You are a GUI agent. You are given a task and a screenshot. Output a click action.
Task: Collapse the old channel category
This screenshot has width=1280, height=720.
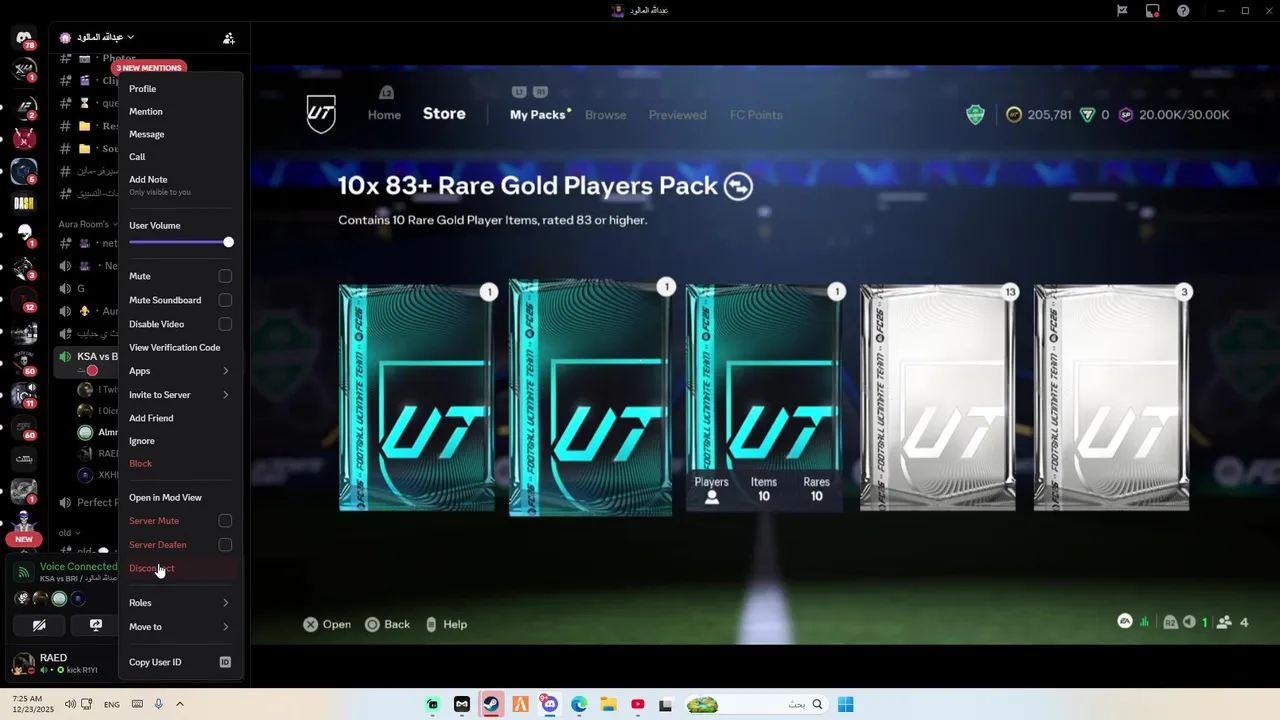pos(68,533)
